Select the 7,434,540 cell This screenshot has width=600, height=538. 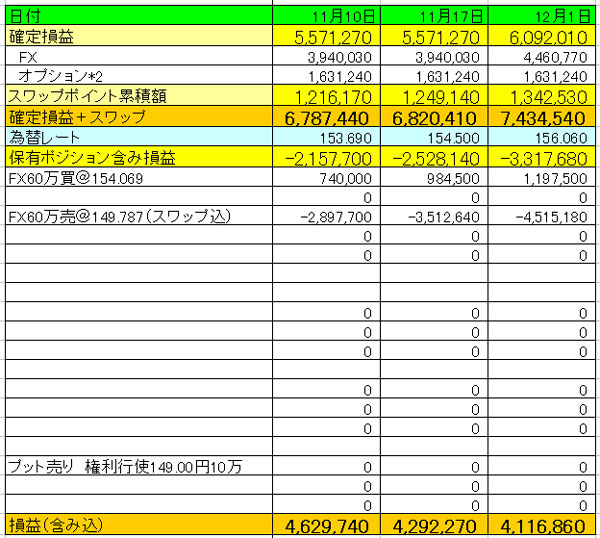point(541,117)
